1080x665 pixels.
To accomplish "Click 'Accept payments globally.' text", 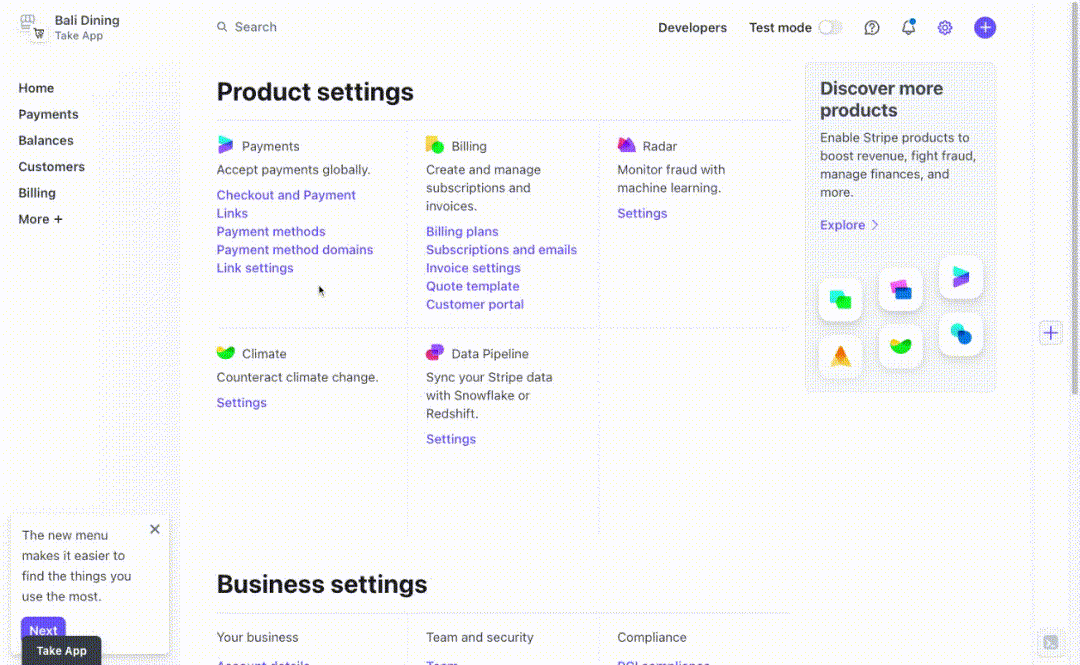I will point(293,170).
